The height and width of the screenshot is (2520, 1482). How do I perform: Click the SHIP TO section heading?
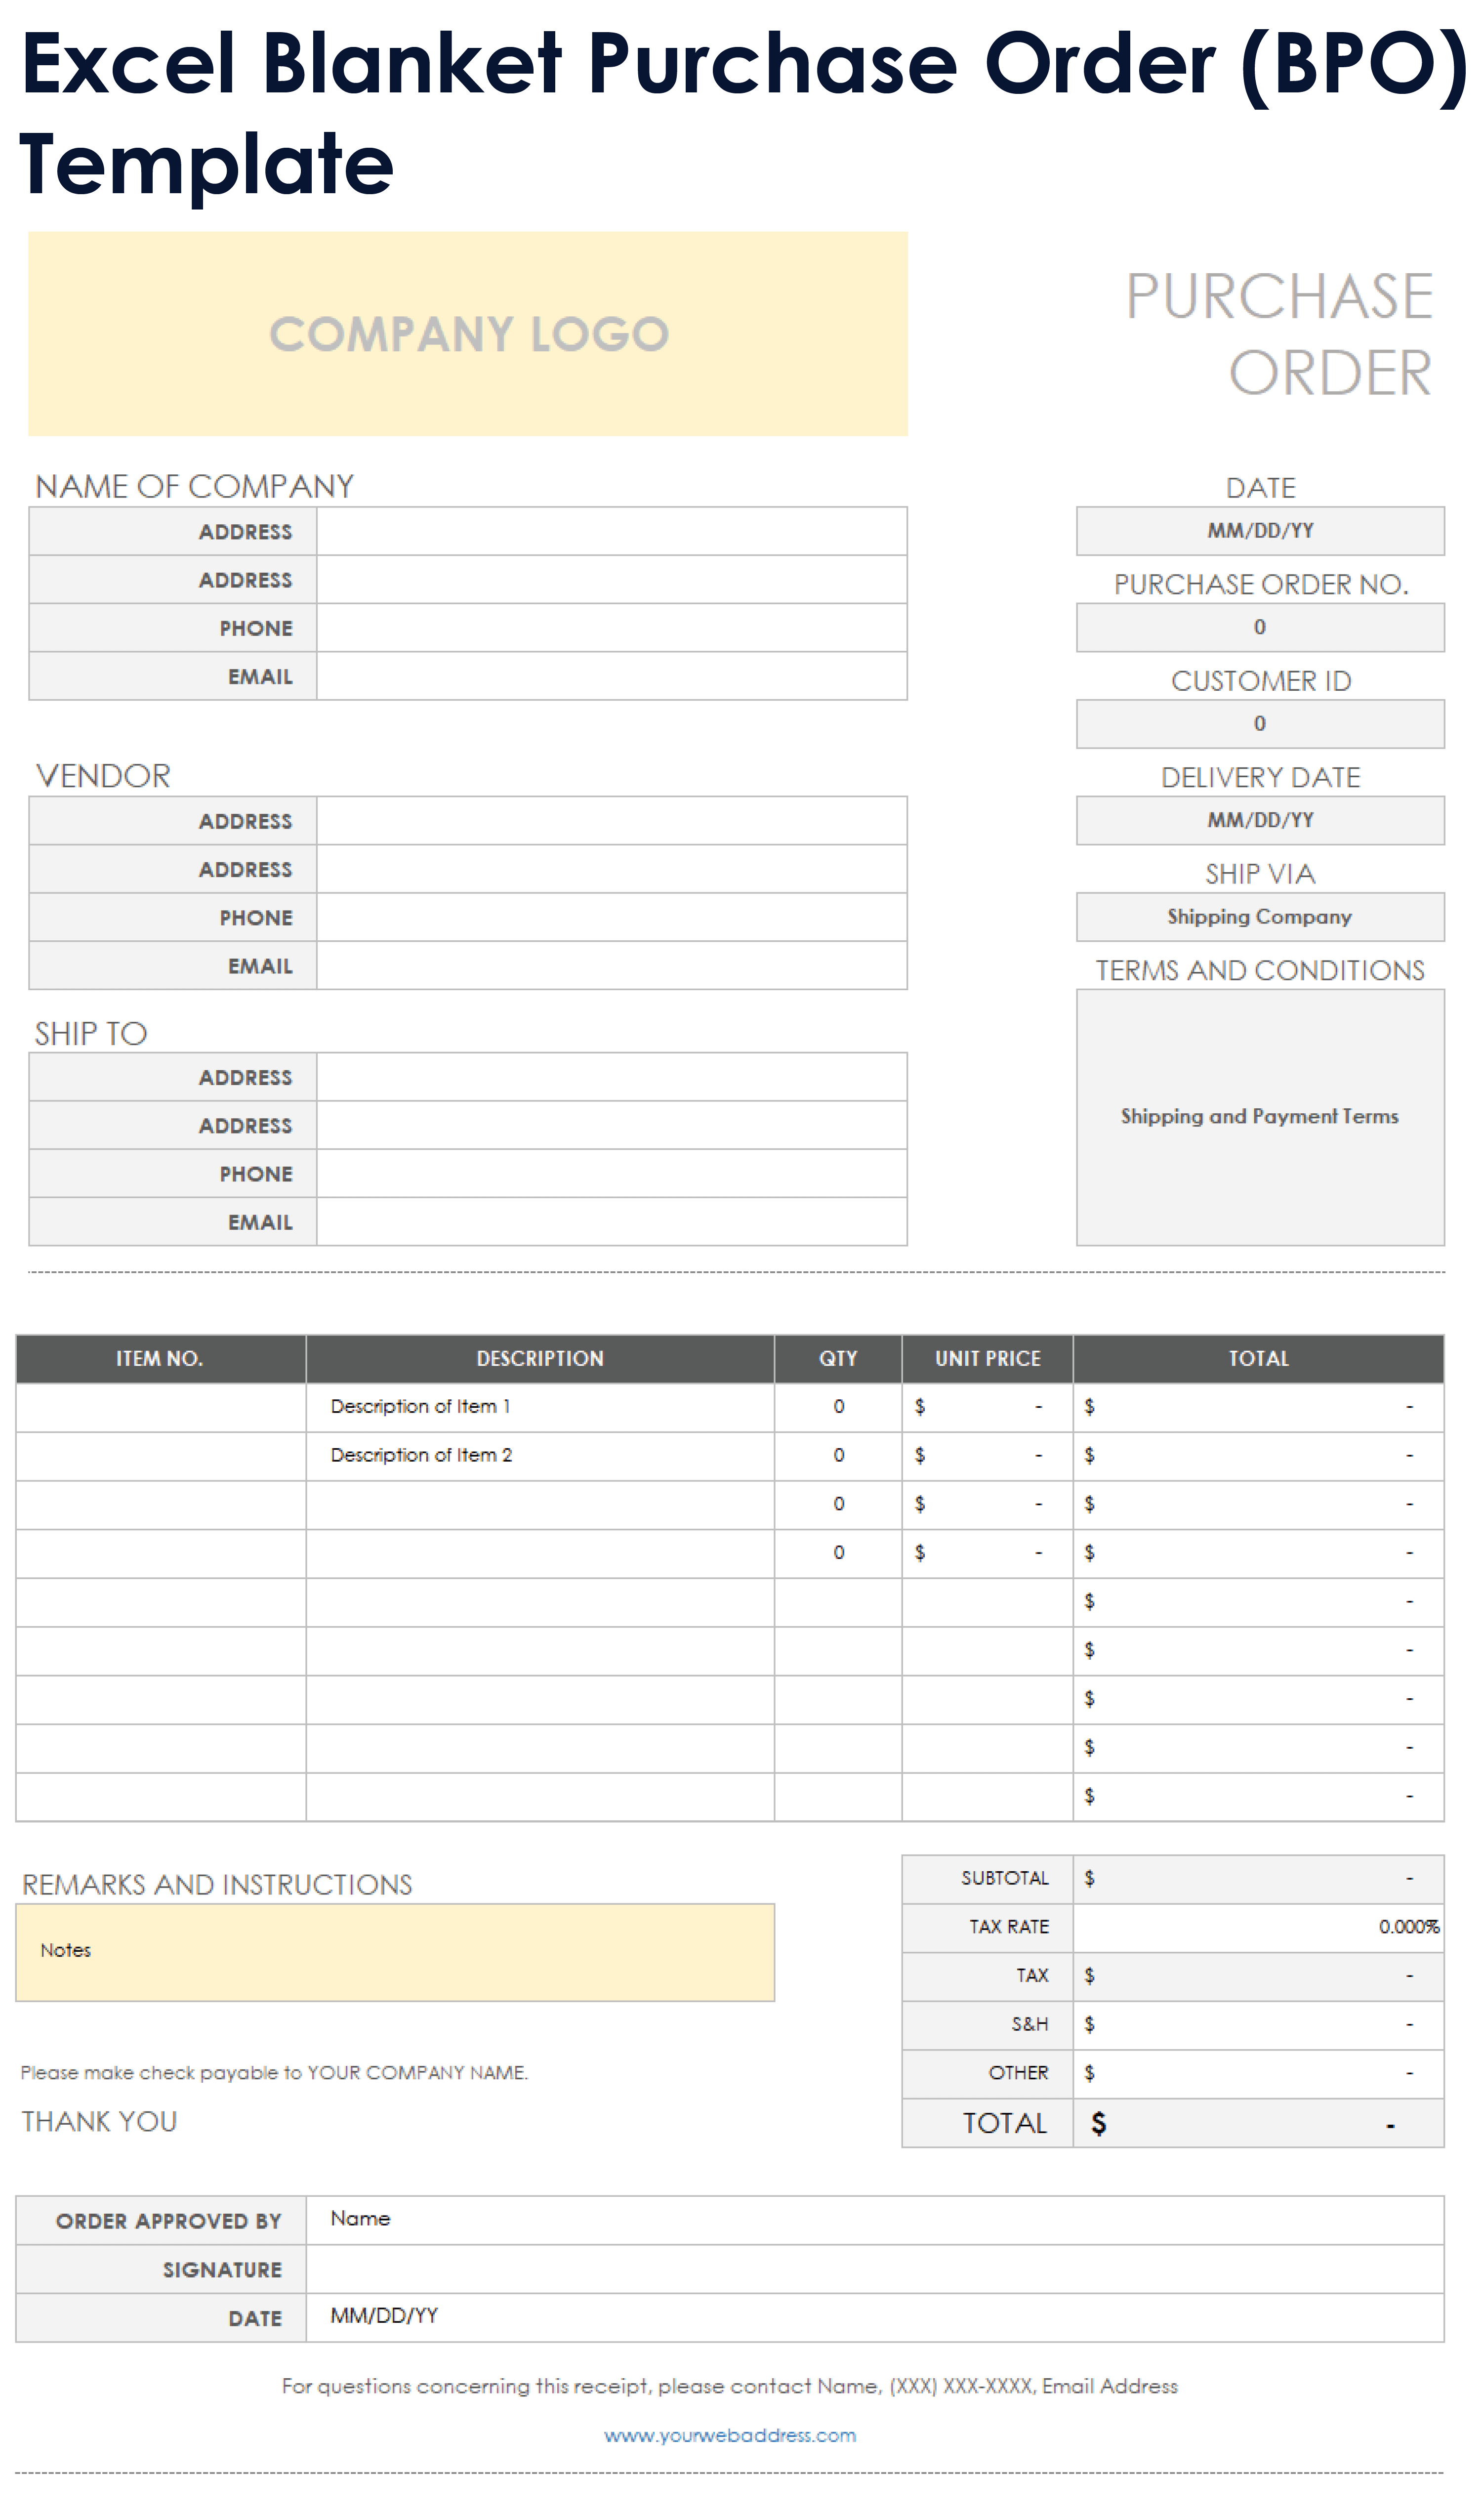point(91,1034)
